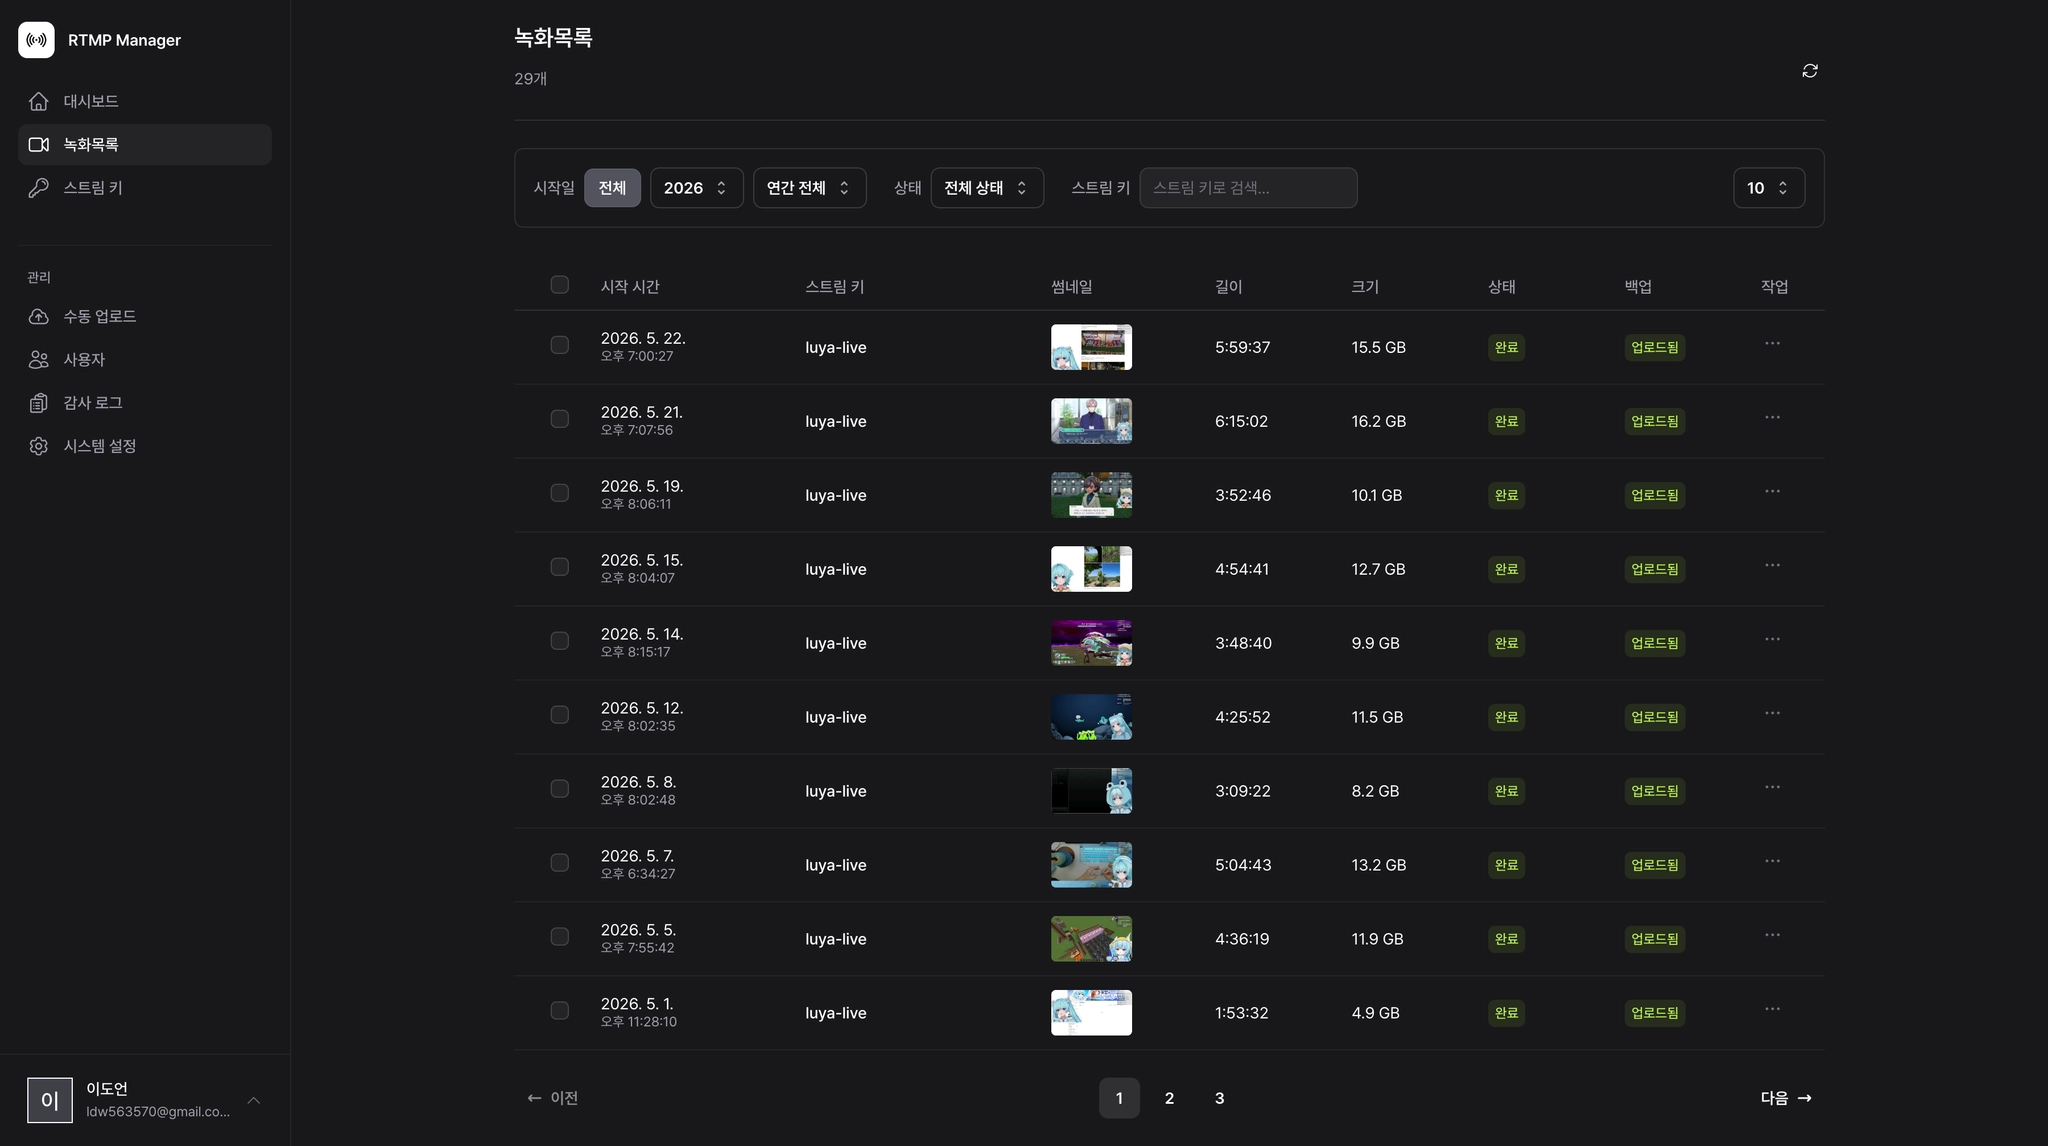The height and width of the screenshot is (1146, 2048).
Task: Click the RTMP Manager broadcast logo
Action: point(37,40)
